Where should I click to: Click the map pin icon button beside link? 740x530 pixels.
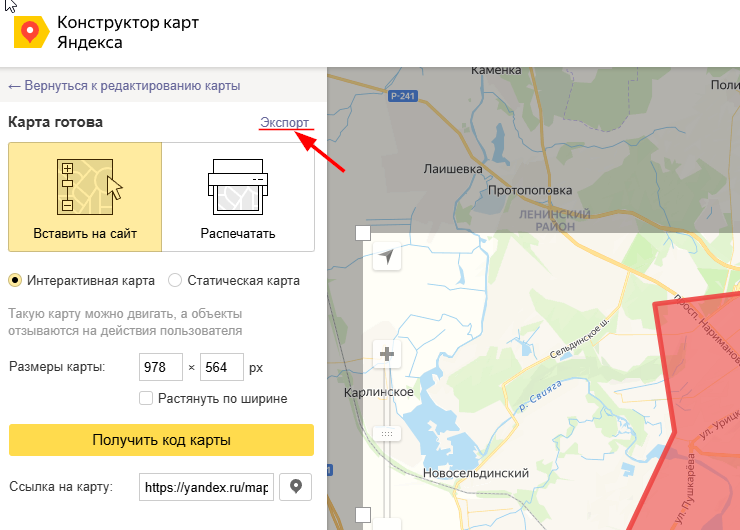pos(295,487)
